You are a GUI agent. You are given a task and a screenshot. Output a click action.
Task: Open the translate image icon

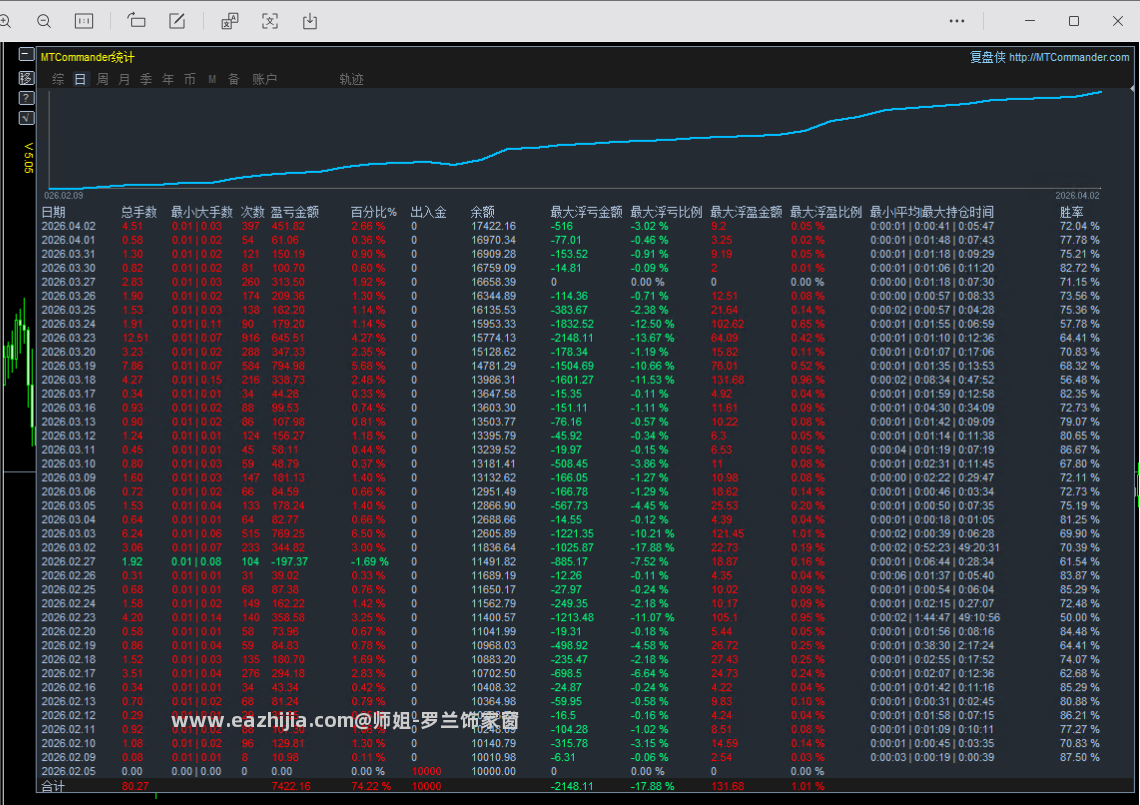(x=230, y=21)
